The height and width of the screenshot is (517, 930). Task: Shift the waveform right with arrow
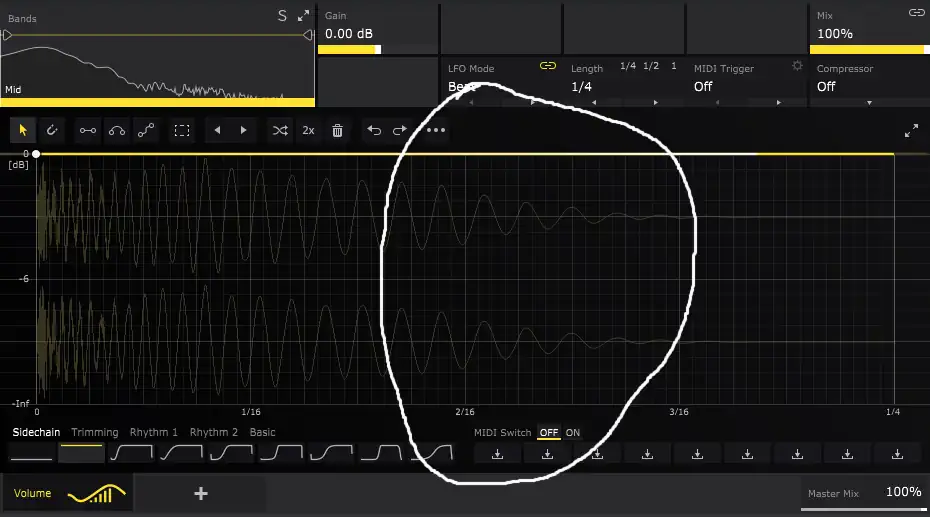click(243, 130)
